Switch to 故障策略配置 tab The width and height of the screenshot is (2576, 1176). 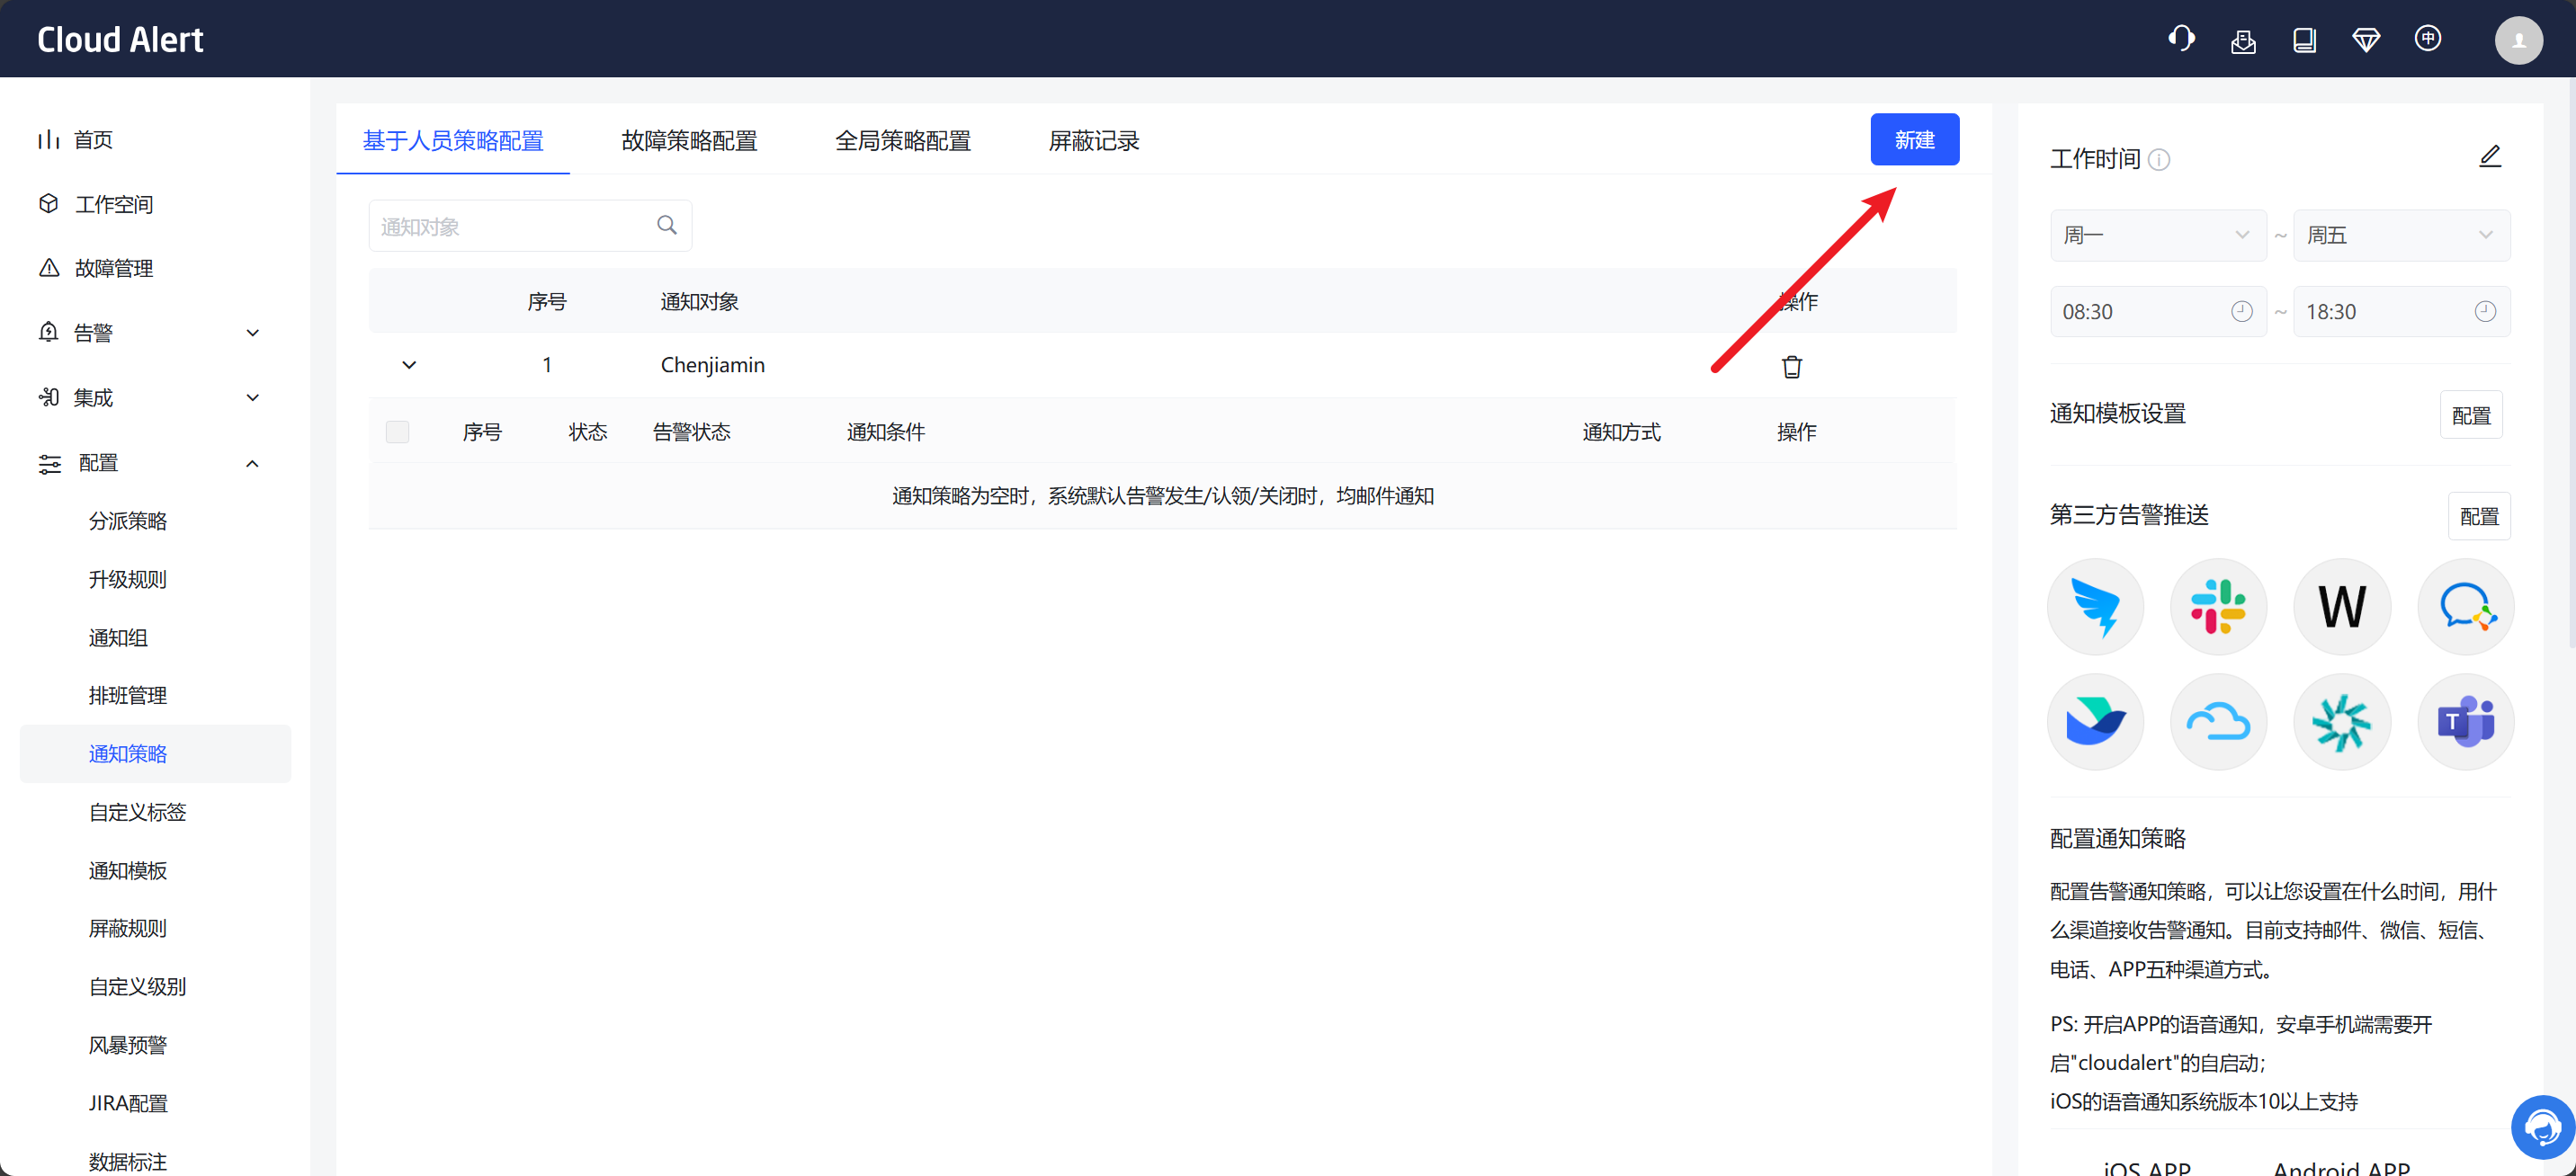[689, 141]
